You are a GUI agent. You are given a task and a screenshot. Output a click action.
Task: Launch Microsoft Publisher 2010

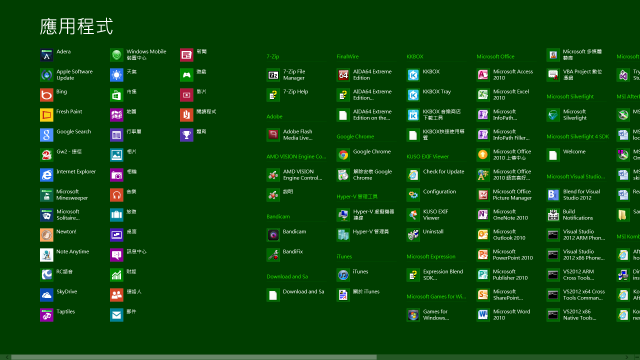[483, 275]
